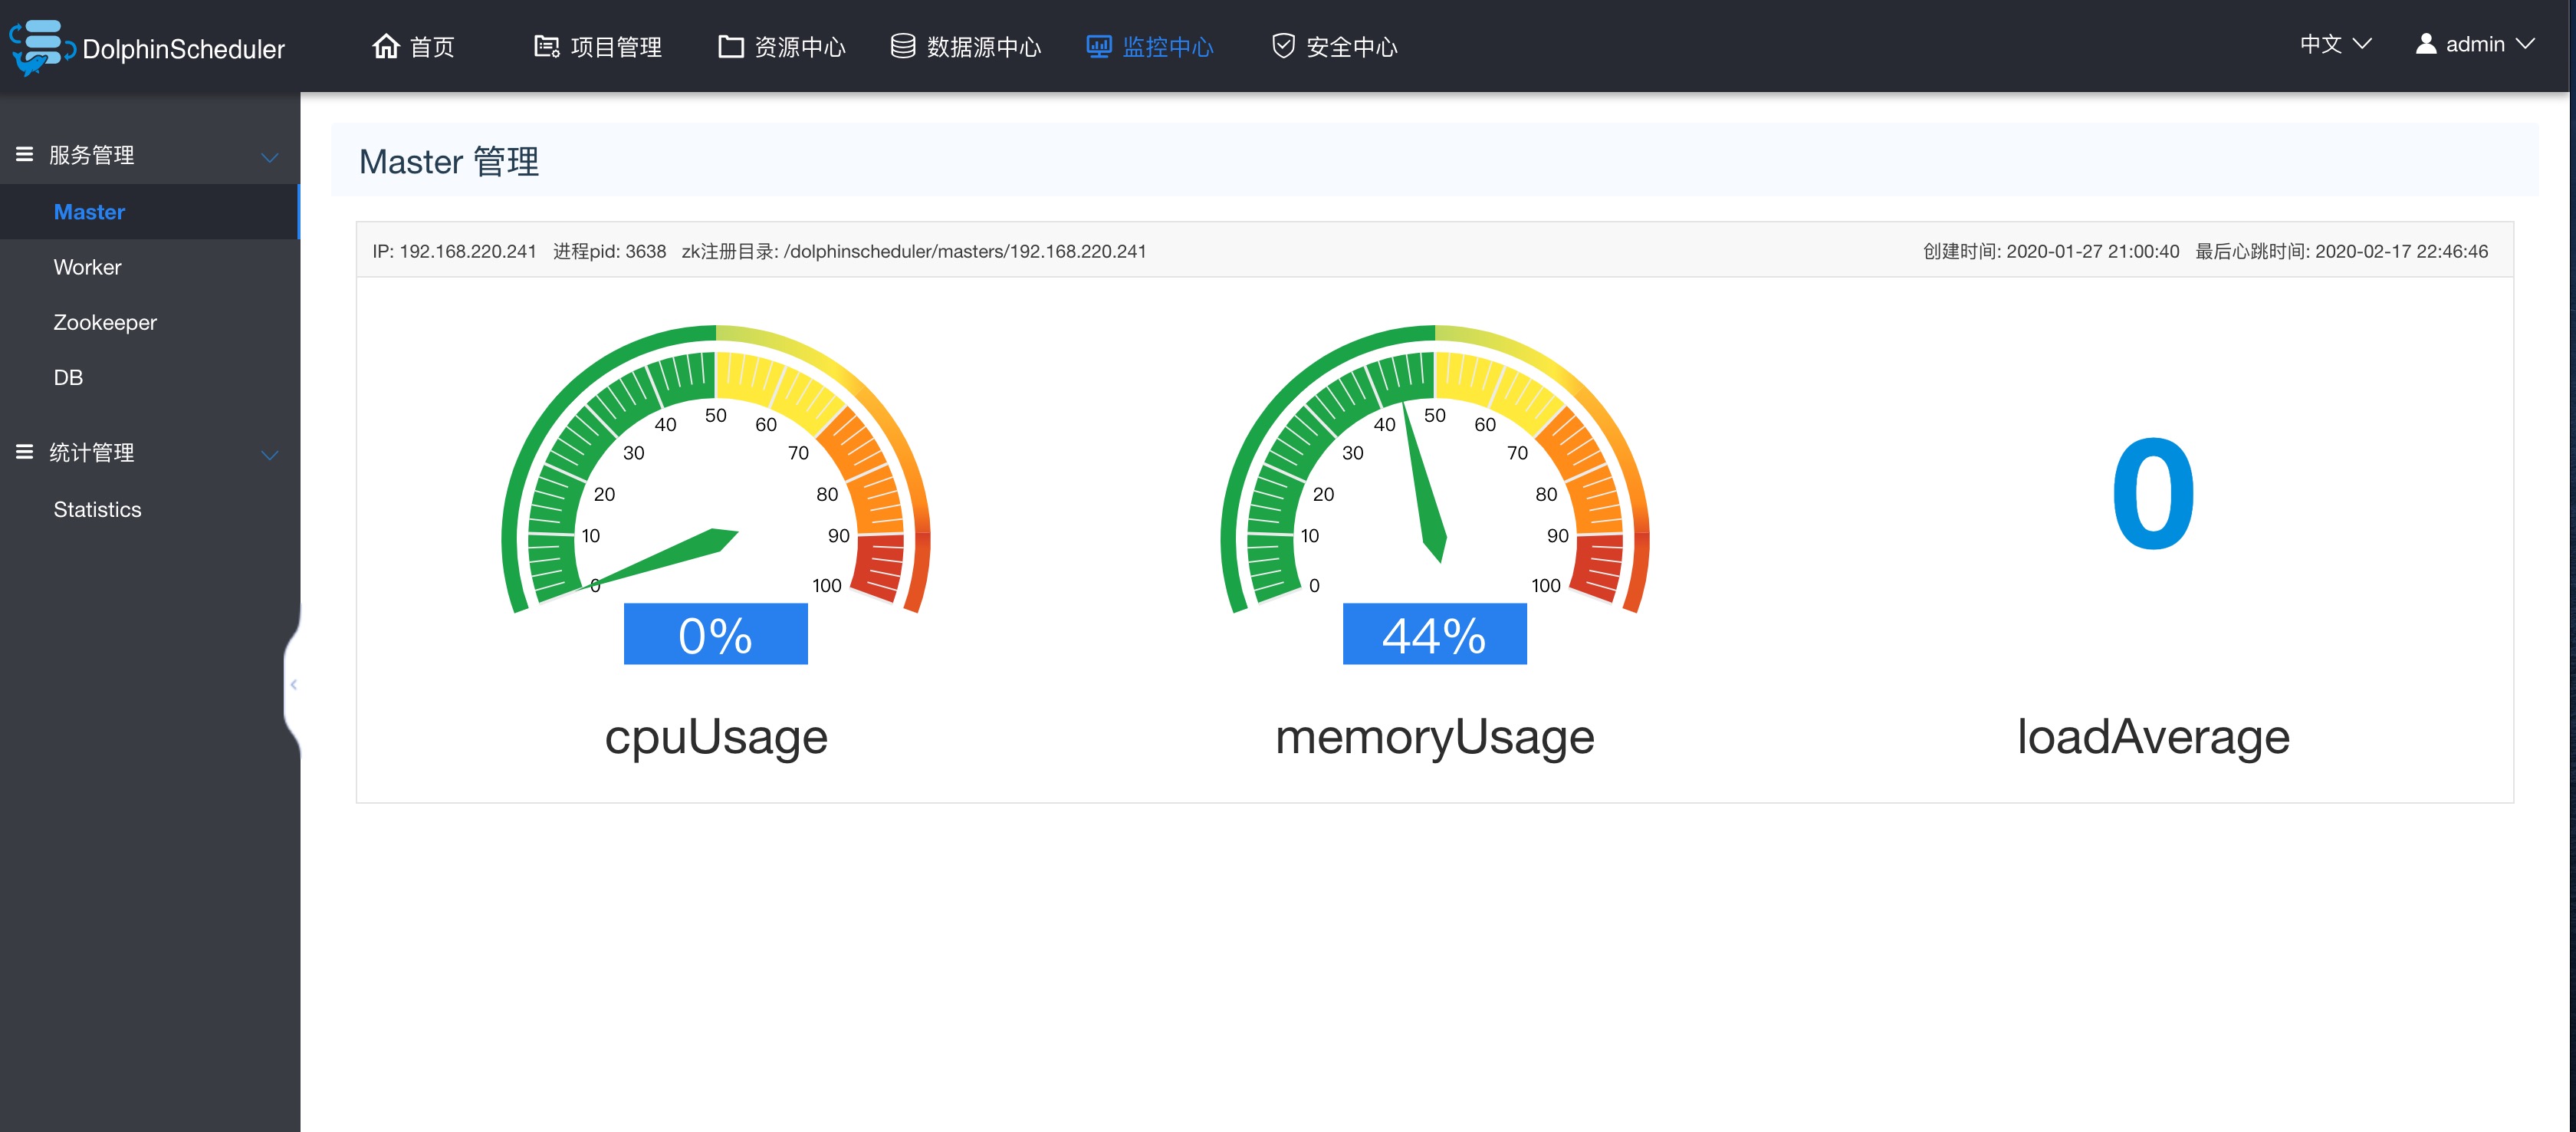The height and width of the screenshot is (1132, 2576).
Task: Click the 进程pid: 3638 text
Action: (610, 251)
